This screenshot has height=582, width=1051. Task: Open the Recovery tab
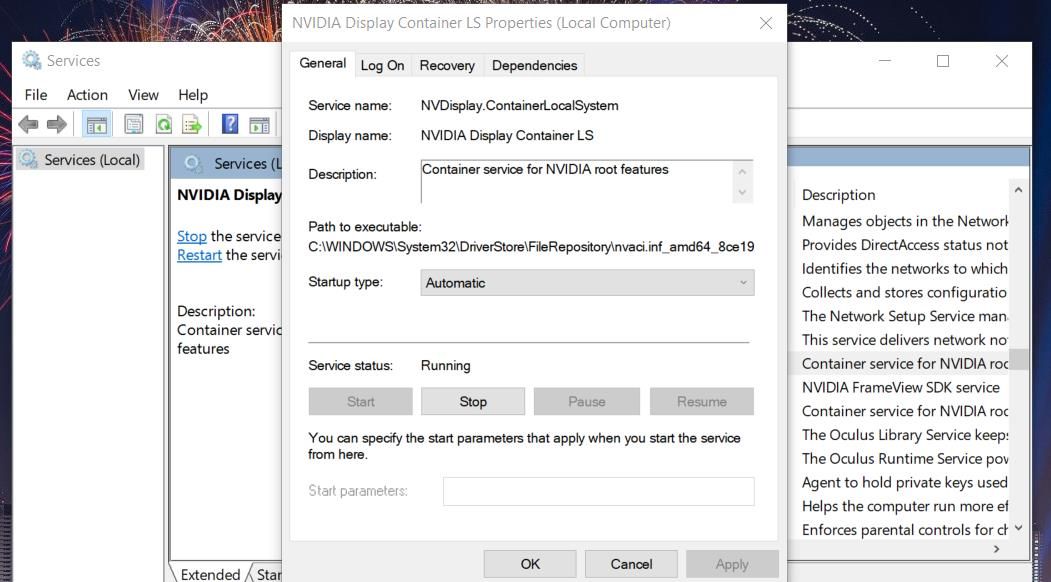[x=447, y=65]
